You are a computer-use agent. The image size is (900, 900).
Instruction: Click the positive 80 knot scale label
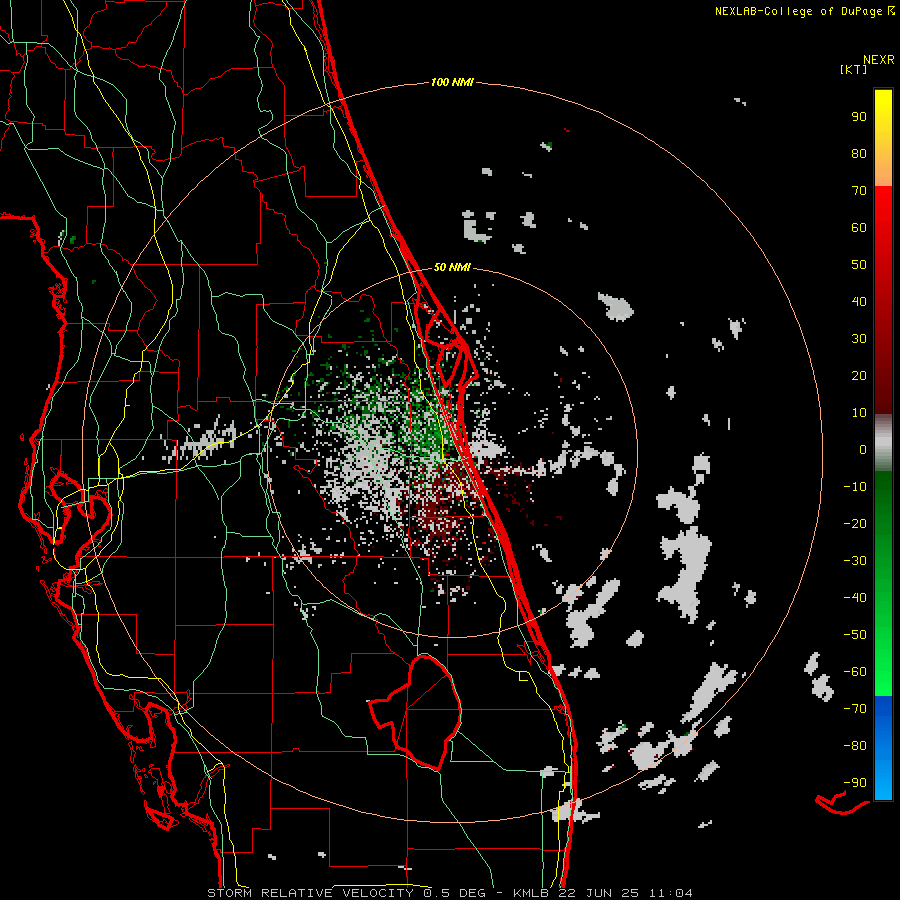859,153
